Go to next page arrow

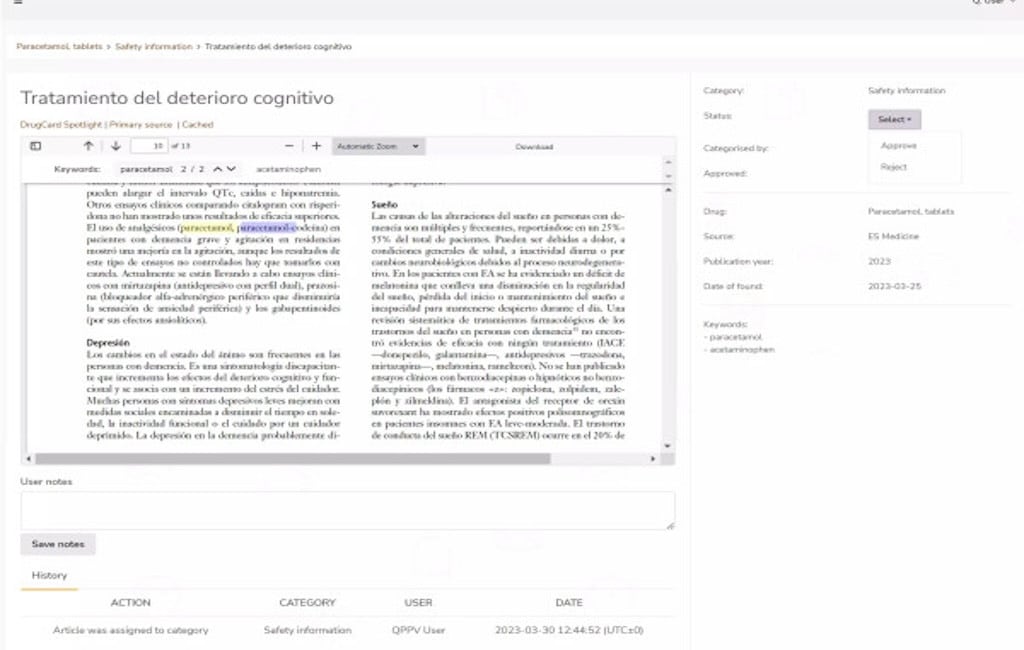pyautogui.click(x=116, y=146)
